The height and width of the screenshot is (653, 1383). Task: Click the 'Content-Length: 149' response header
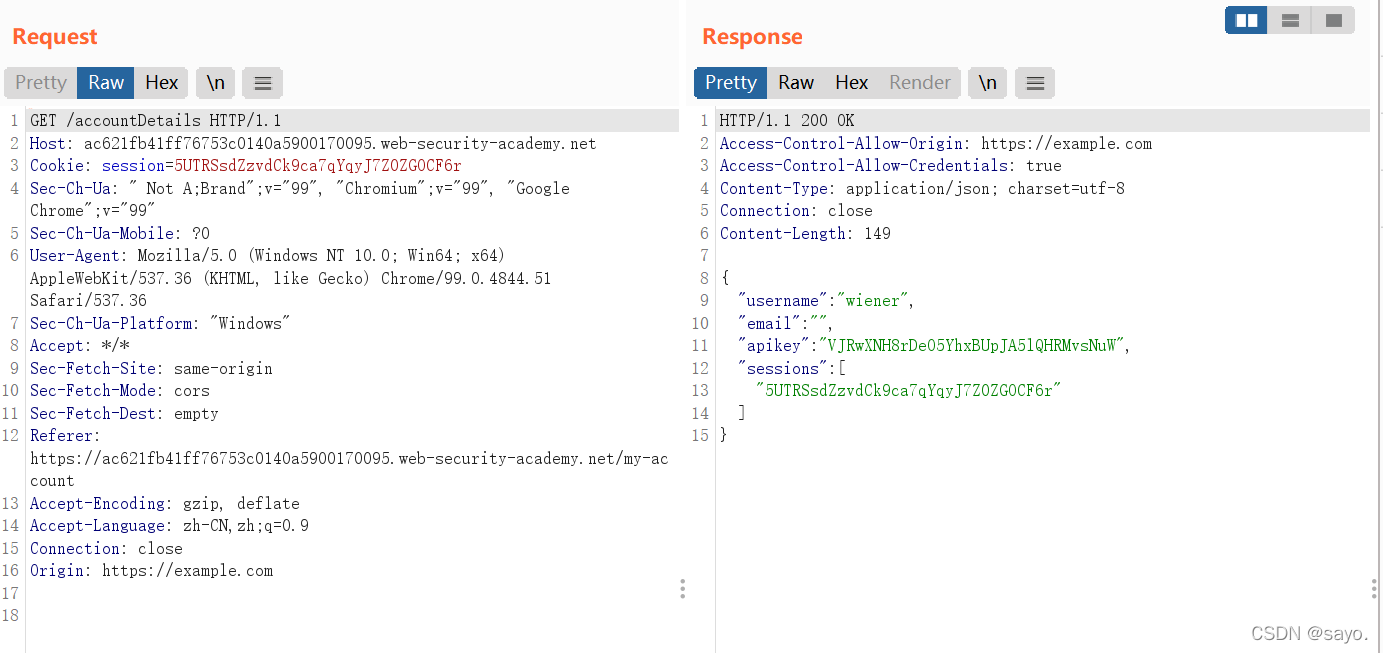pyautogui.click(x=805, y=234)
